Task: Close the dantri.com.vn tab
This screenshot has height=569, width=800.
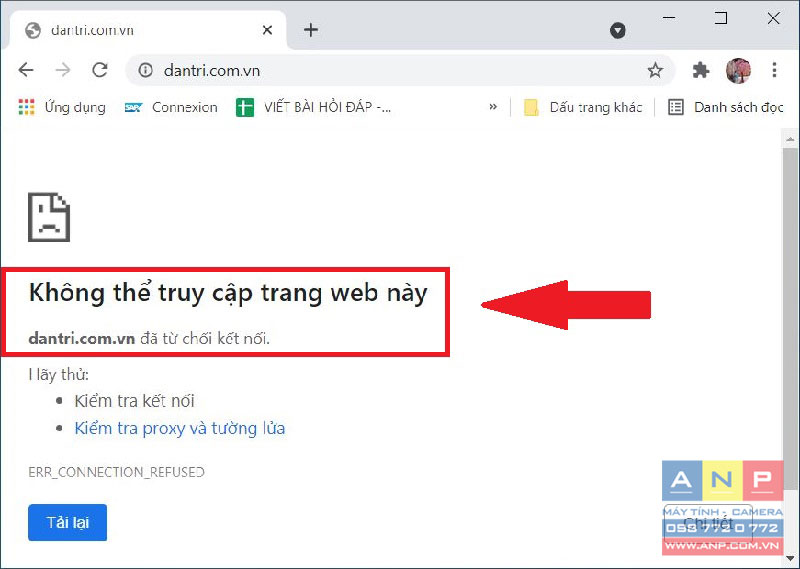Action: click(267, 30)
